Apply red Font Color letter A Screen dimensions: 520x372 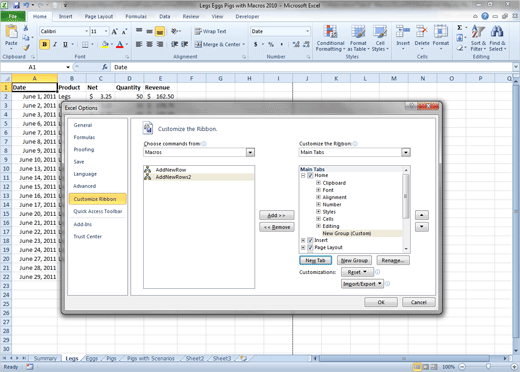pyautogui.click(x=120, y=44)
